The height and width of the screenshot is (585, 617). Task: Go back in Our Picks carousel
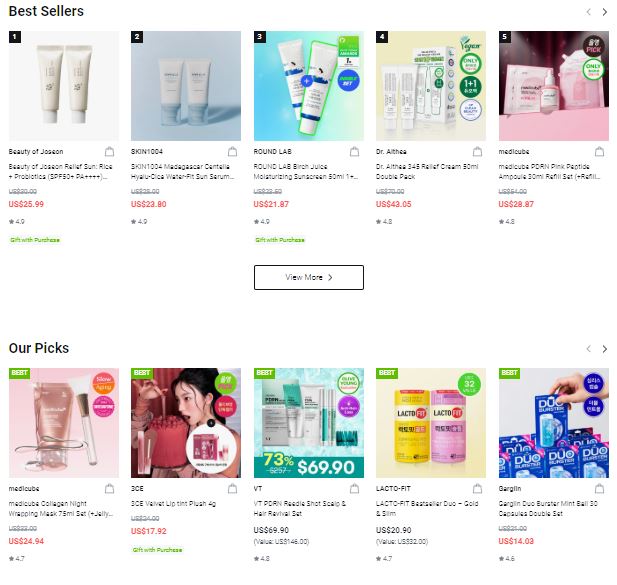point(588,349)
